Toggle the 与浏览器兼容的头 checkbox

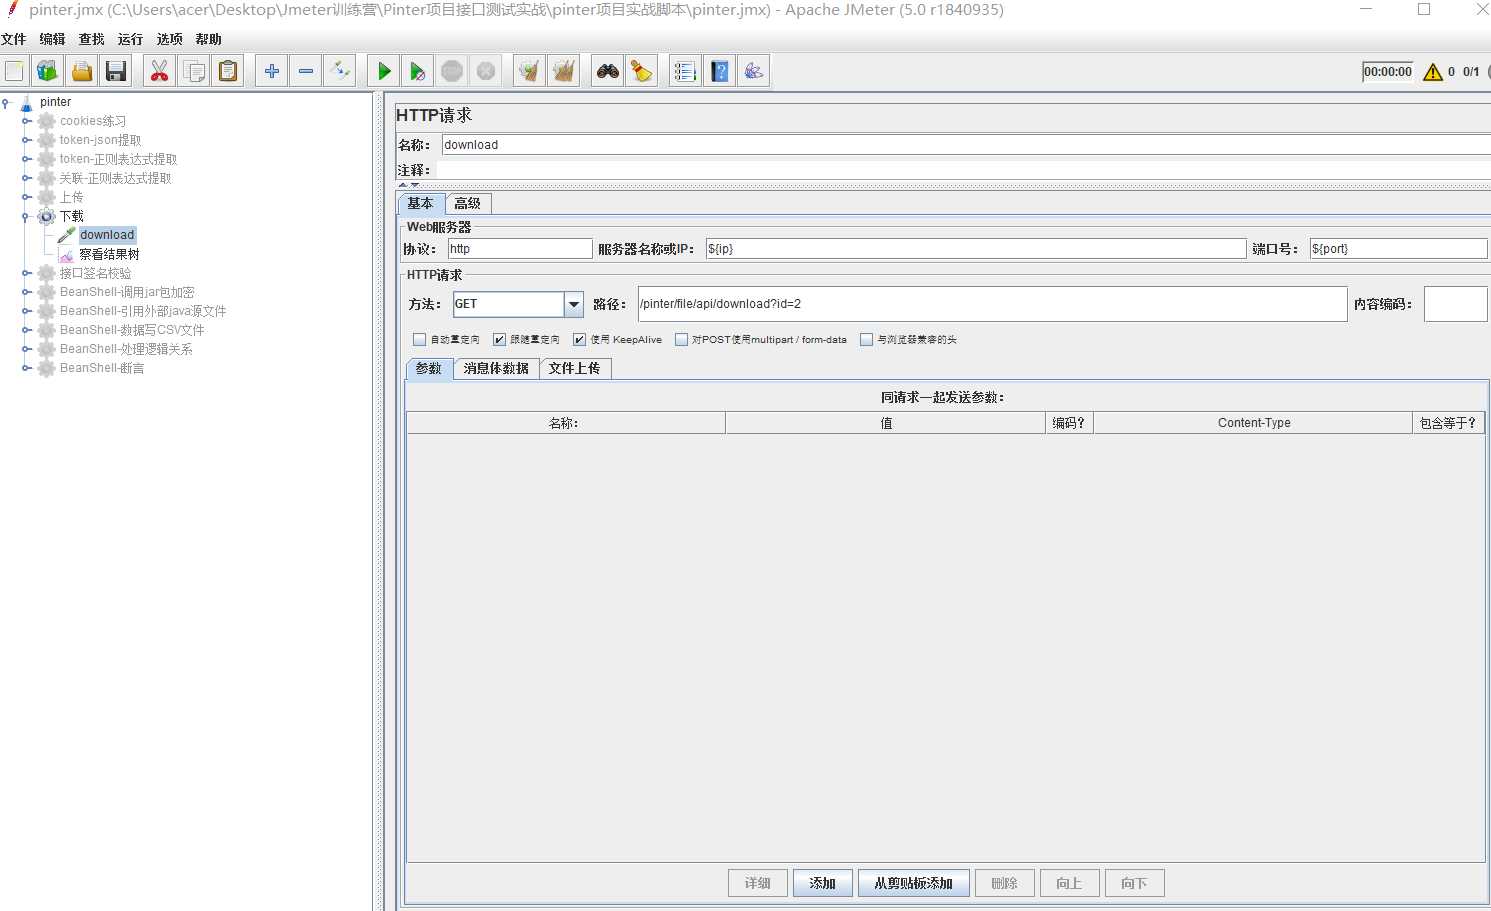(866, 340)
